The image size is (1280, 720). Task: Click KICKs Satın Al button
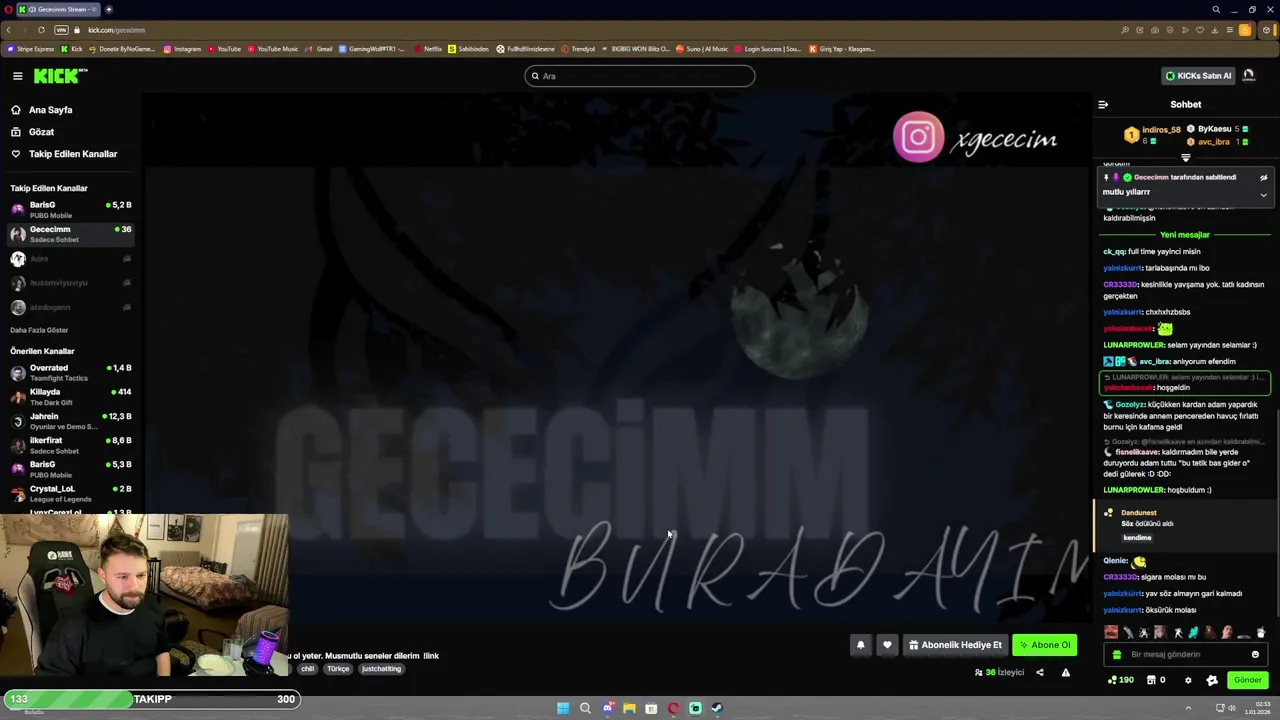point(1198,76)
